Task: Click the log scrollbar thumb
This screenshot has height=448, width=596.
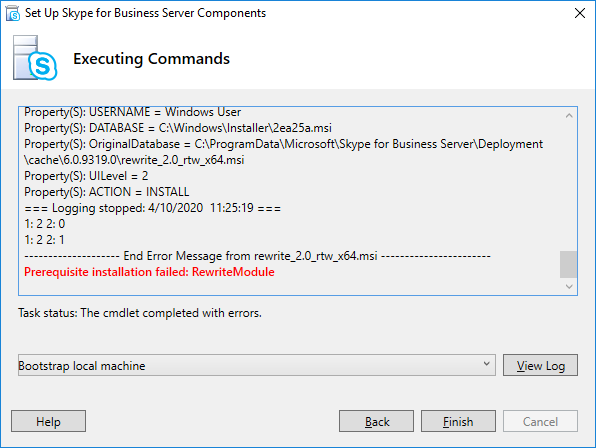Action: coord(569,264)
